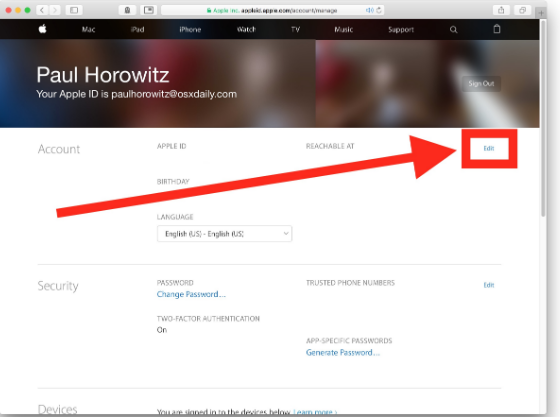This screenshot has height=417, width=560.
Task: Click the Devices section heading
Action: pos(58,410)
